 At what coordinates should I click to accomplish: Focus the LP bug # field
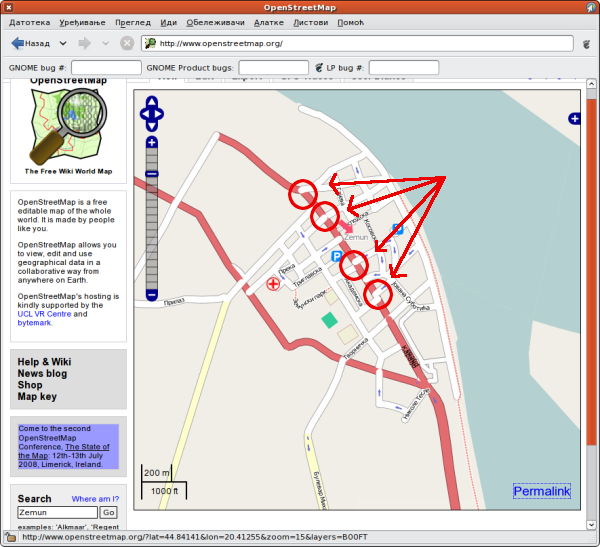[404, 68]
